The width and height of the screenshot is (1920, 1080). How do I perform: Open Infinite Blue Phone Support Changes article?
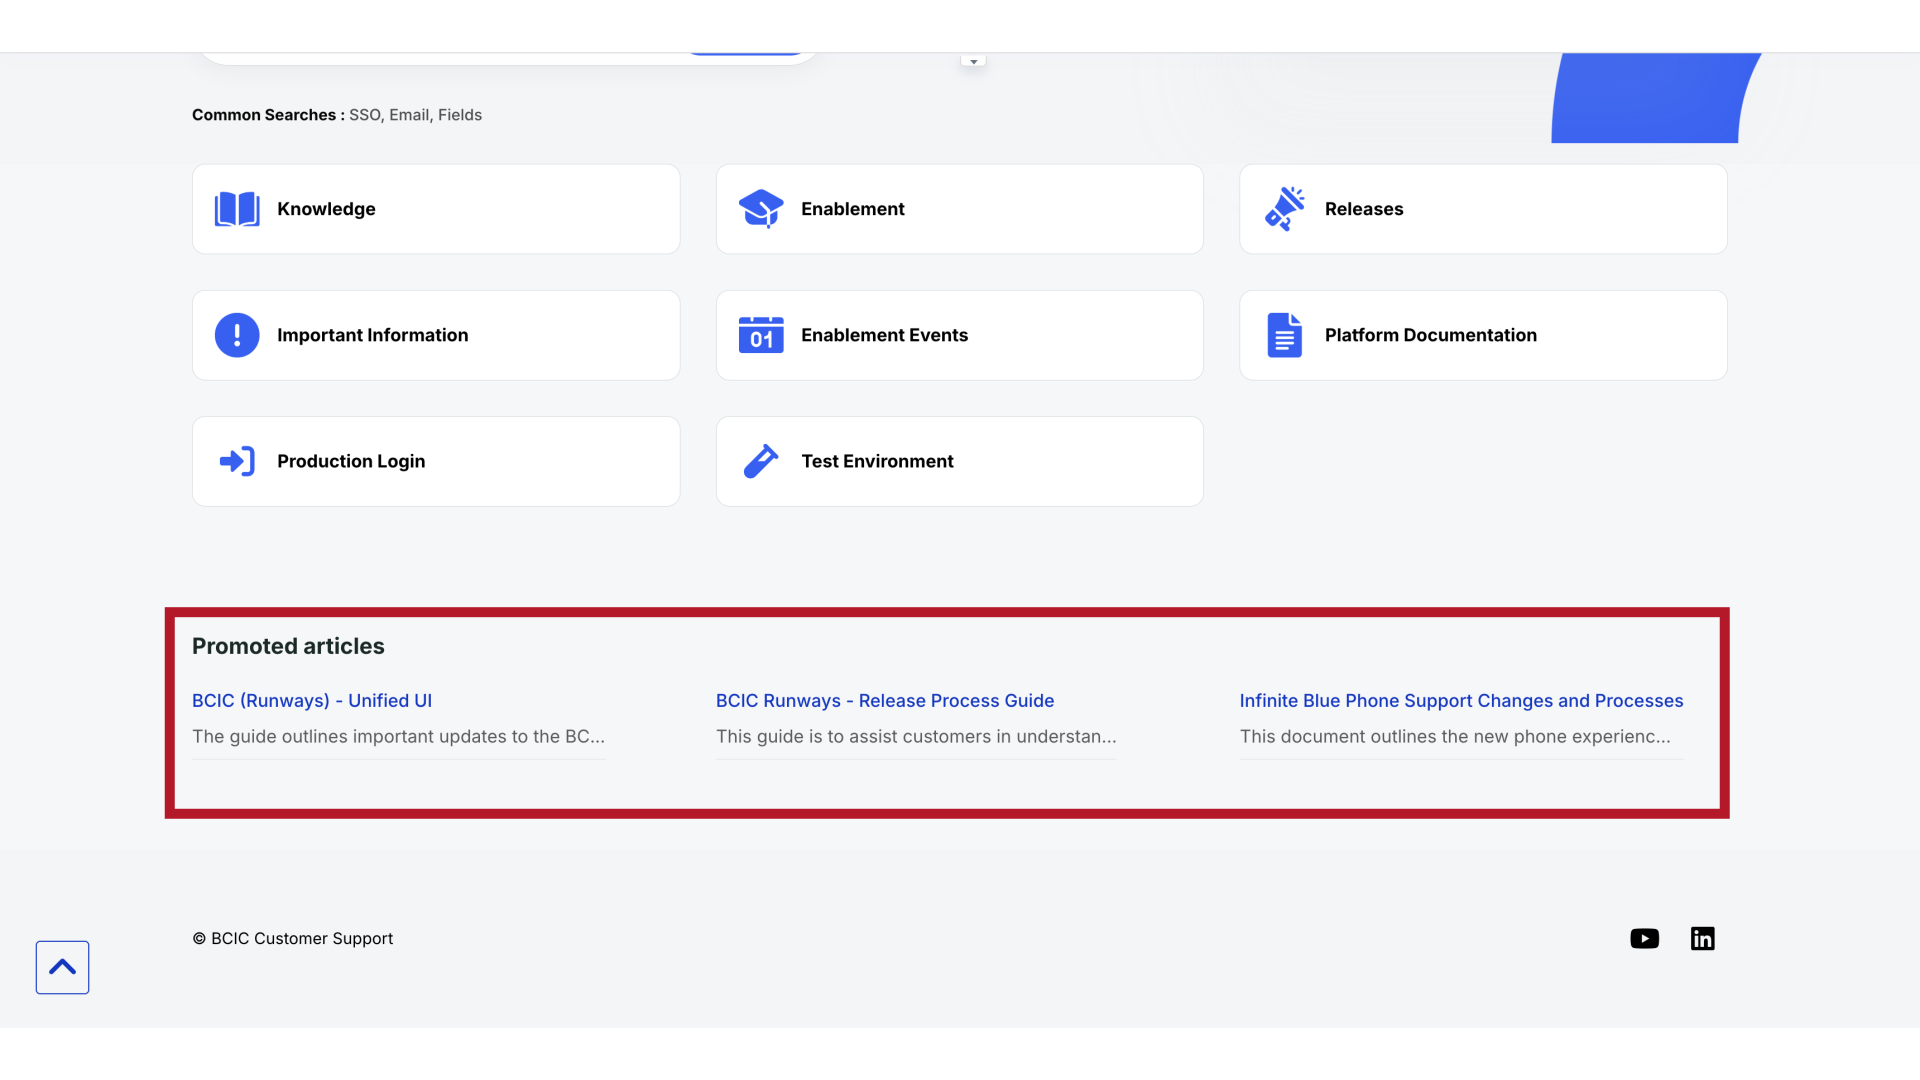pos(1461,701)
